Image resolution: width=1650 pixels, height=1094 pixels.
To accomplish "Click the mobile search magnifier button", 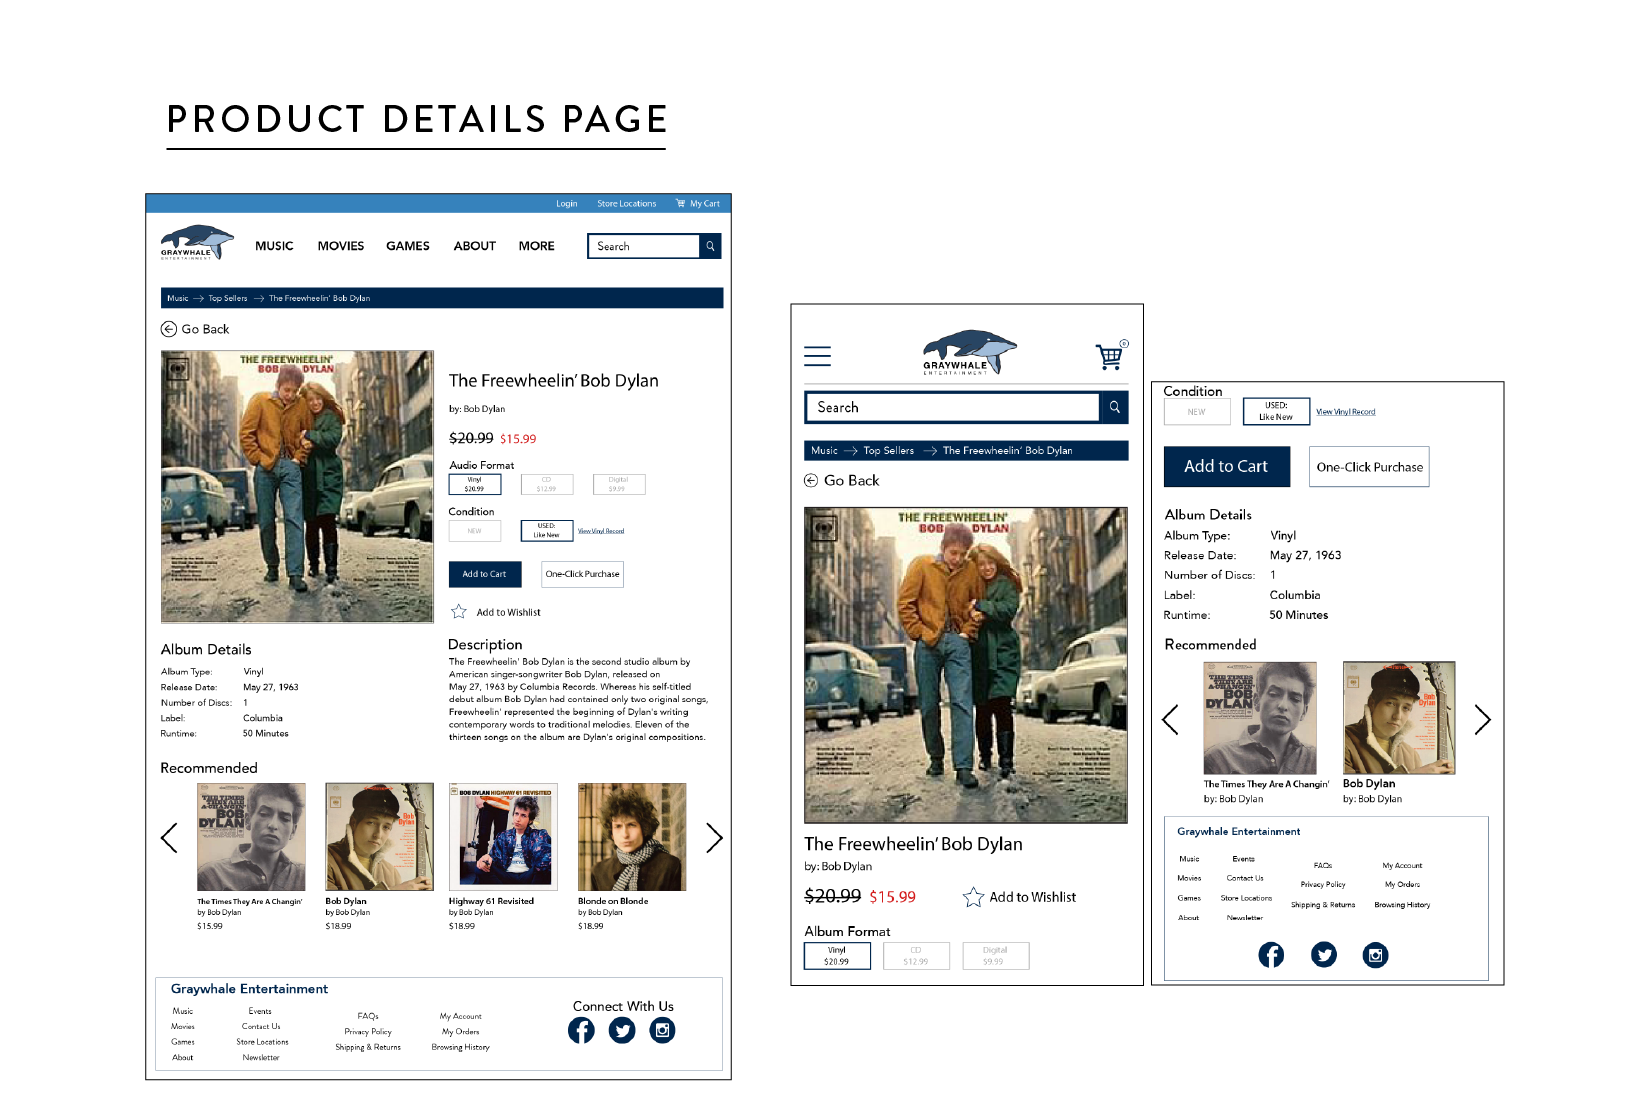I will click(1114, 407).
